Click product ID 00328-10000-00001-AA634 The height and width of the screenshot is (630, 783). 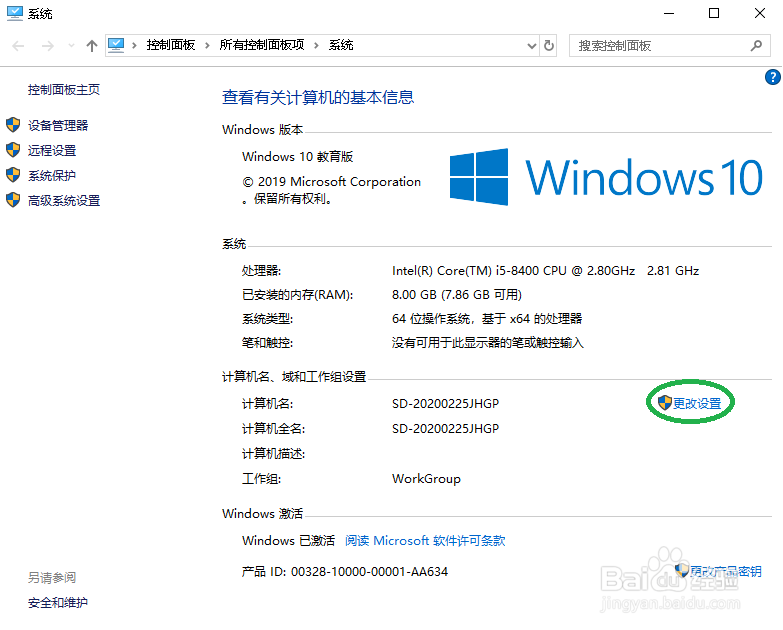tap(370, 572)
